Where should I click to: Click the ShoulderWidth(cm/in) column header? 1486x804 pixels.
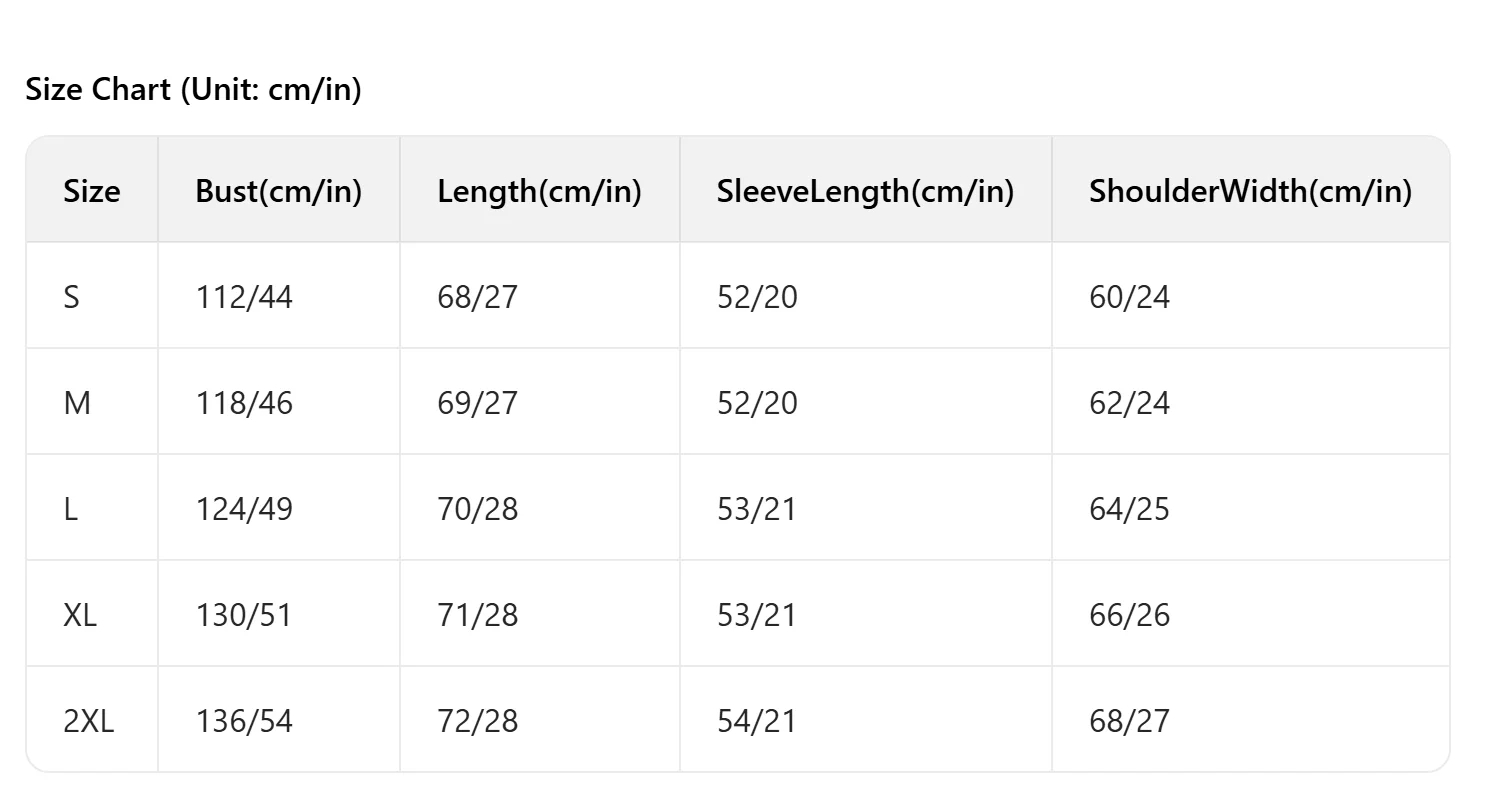(1250, 191)
